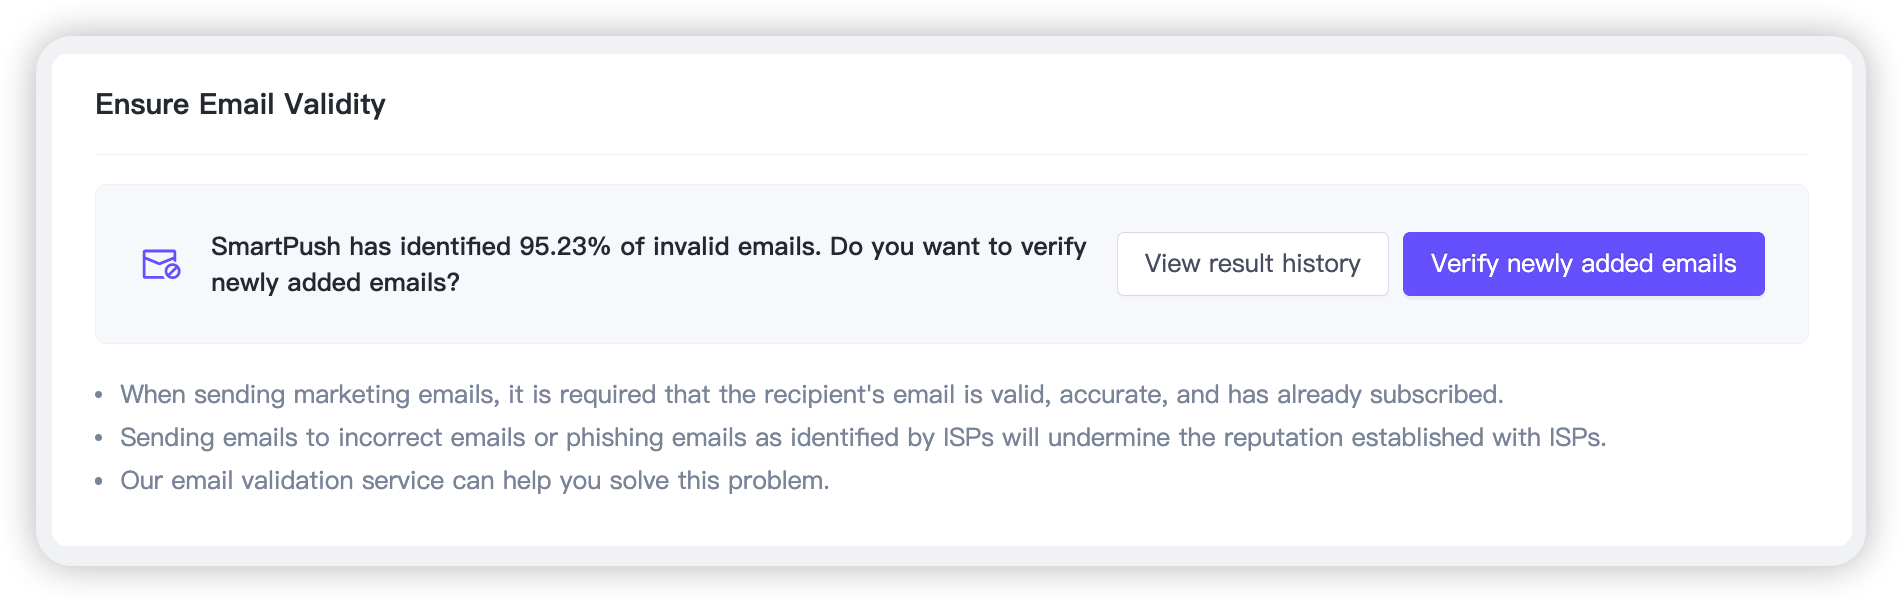Image resolution: width=1902 pixels, height=602 pixels.
Task: Click the dot before "When sending marketing emails"
Action: click(99, 395)
